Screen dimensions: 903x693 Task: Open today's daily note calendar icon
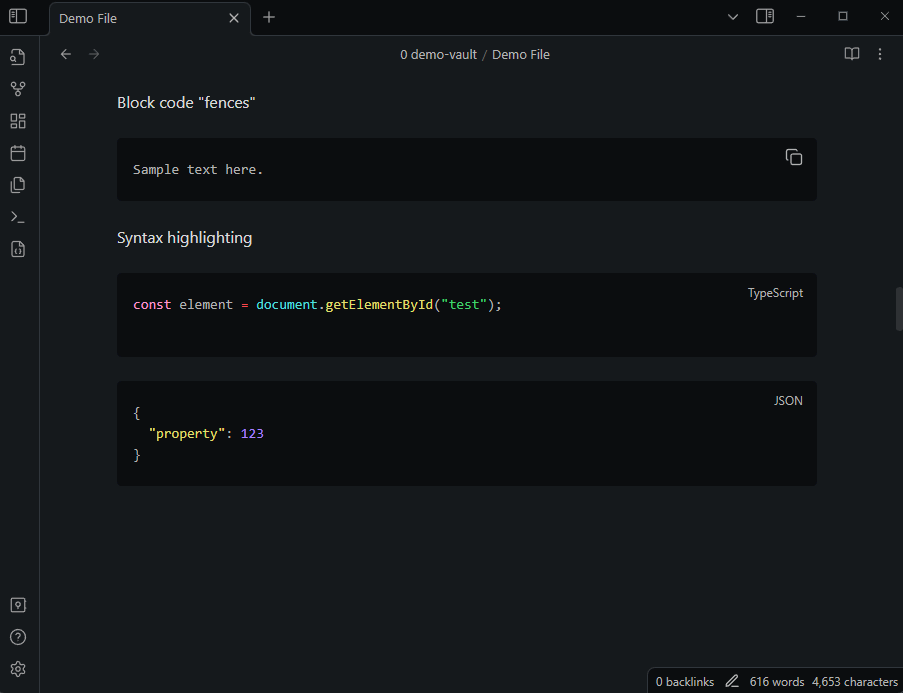click(18, 153)
